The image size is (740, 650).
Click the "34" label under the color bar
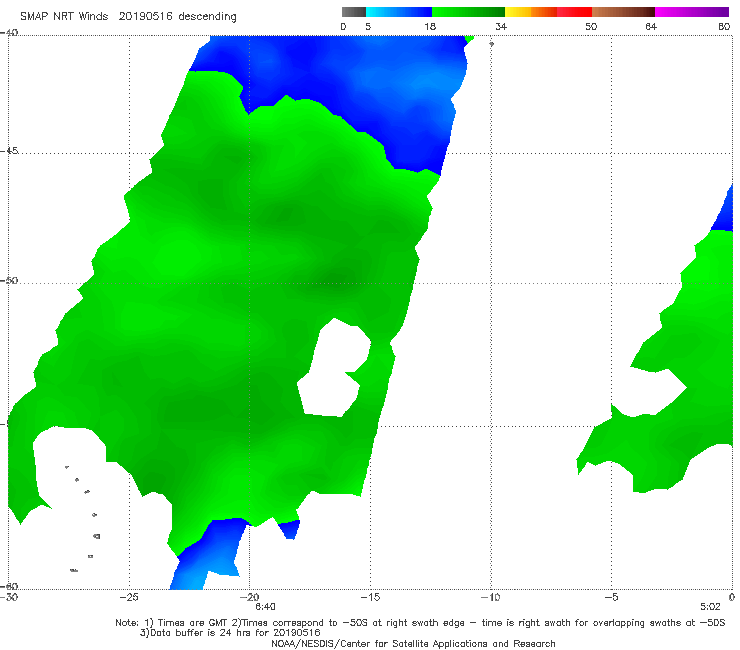[501, 26]
